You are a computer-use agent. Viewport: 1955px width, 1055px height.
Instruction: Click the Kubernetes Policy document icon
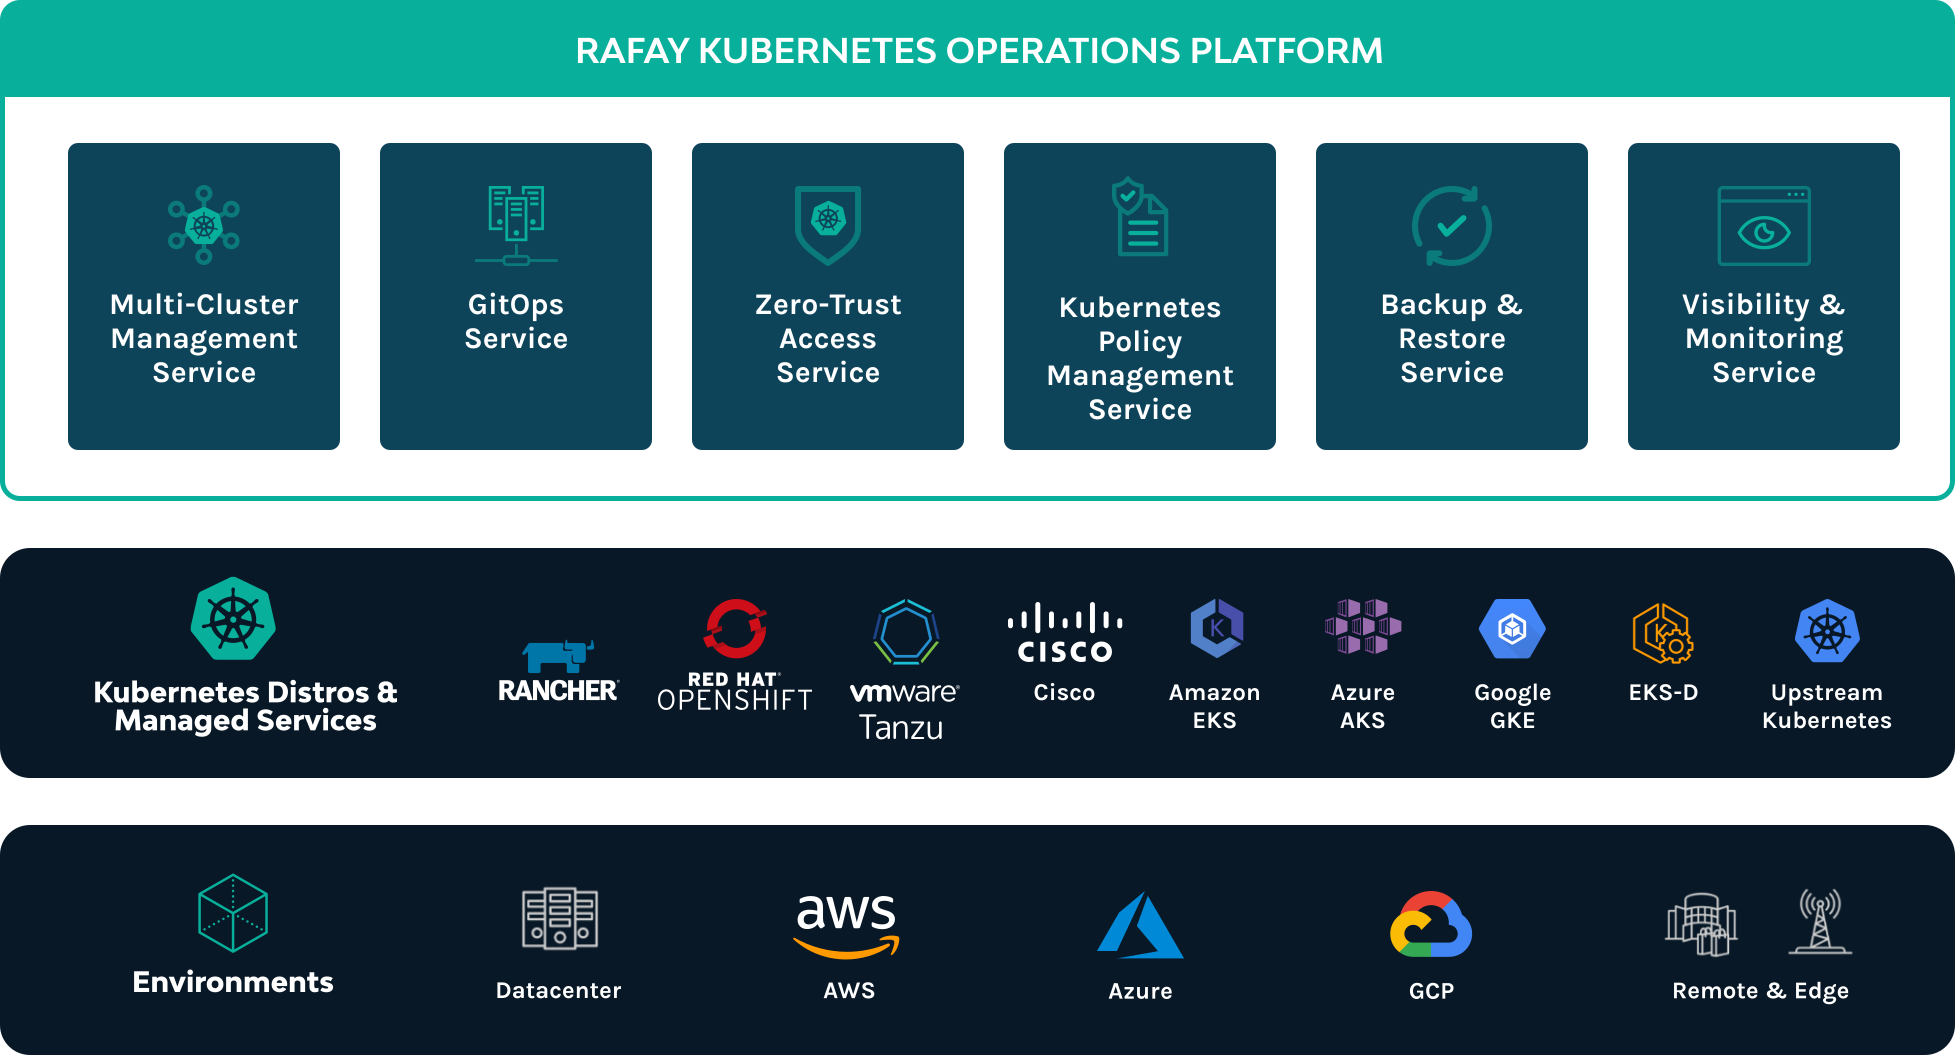[1140, 217]
